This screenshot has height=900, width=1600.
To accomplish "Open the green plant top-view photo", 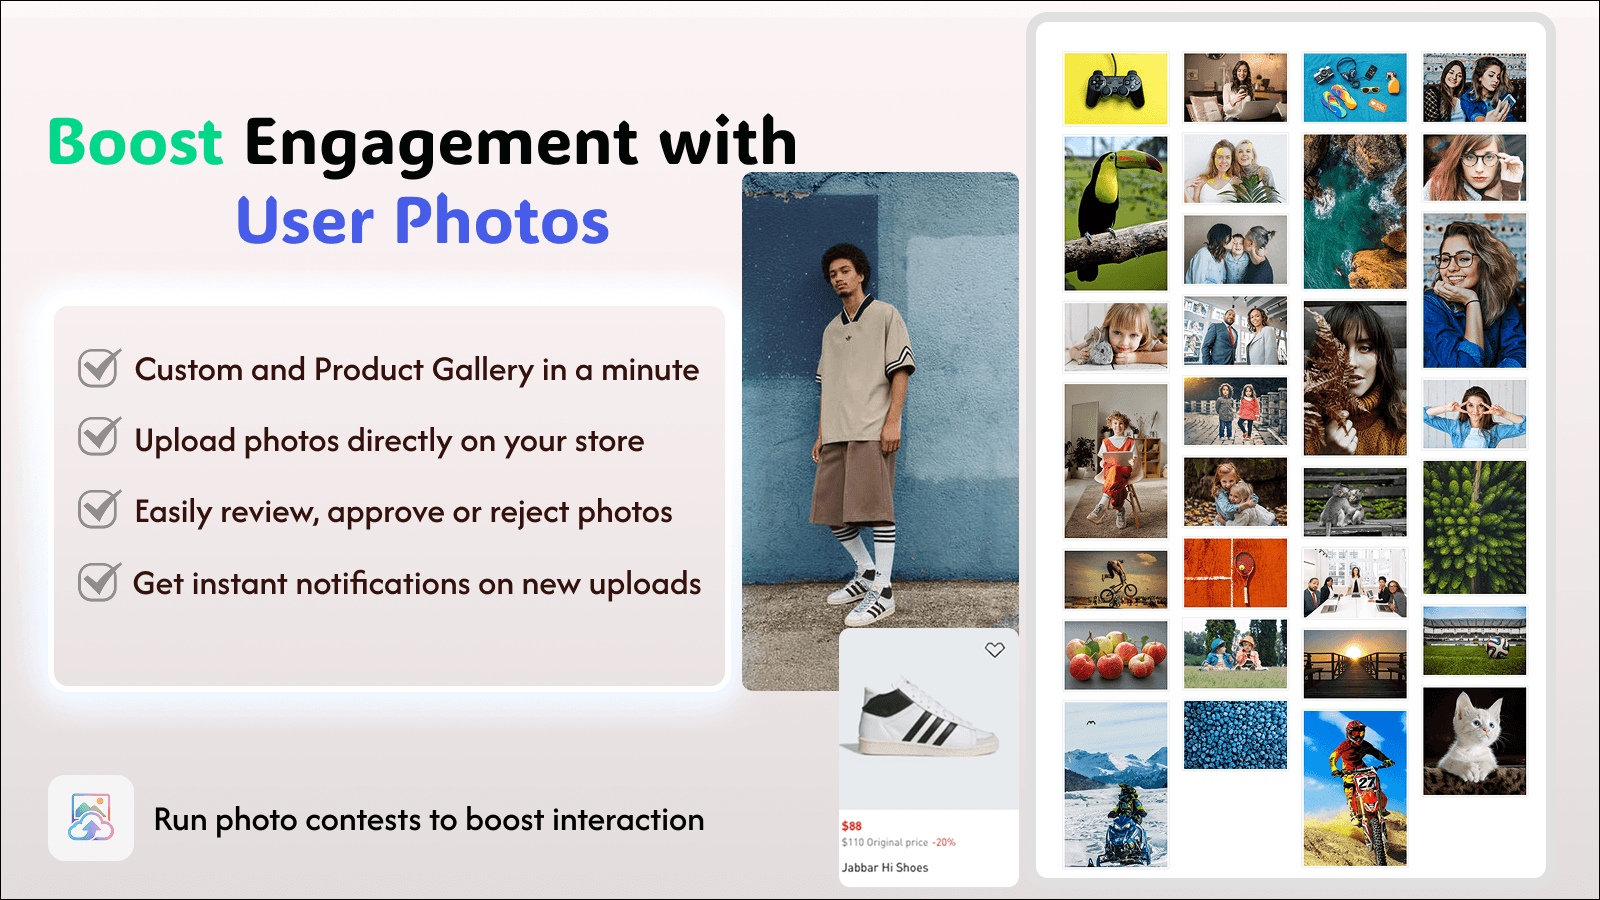I will [1475, 528].
